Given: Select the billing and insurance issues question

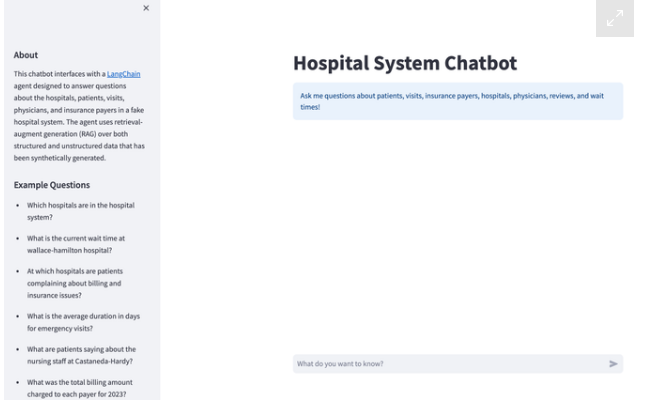Looking at the screenshot, I should click(75, 283).
